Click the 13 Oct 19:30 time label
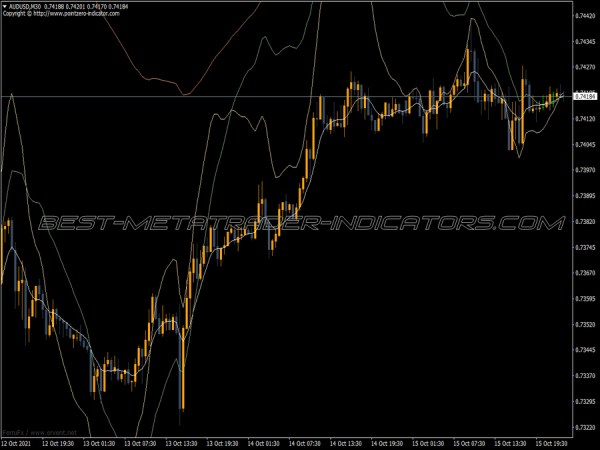This screenshot has height=450, width=600. 222,443
